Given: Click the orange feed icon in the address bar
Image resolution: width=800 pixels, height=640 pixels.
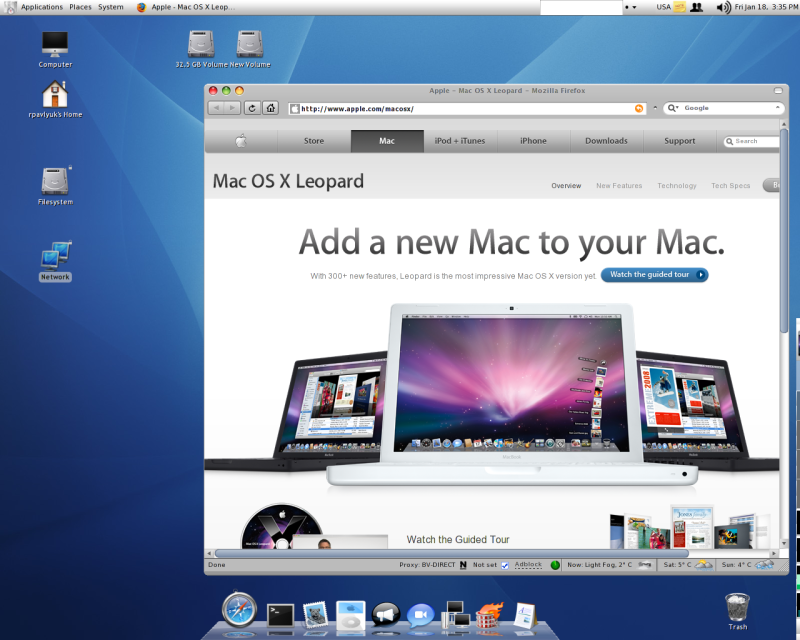Looking at the screenshot, I should click(639, 108).
